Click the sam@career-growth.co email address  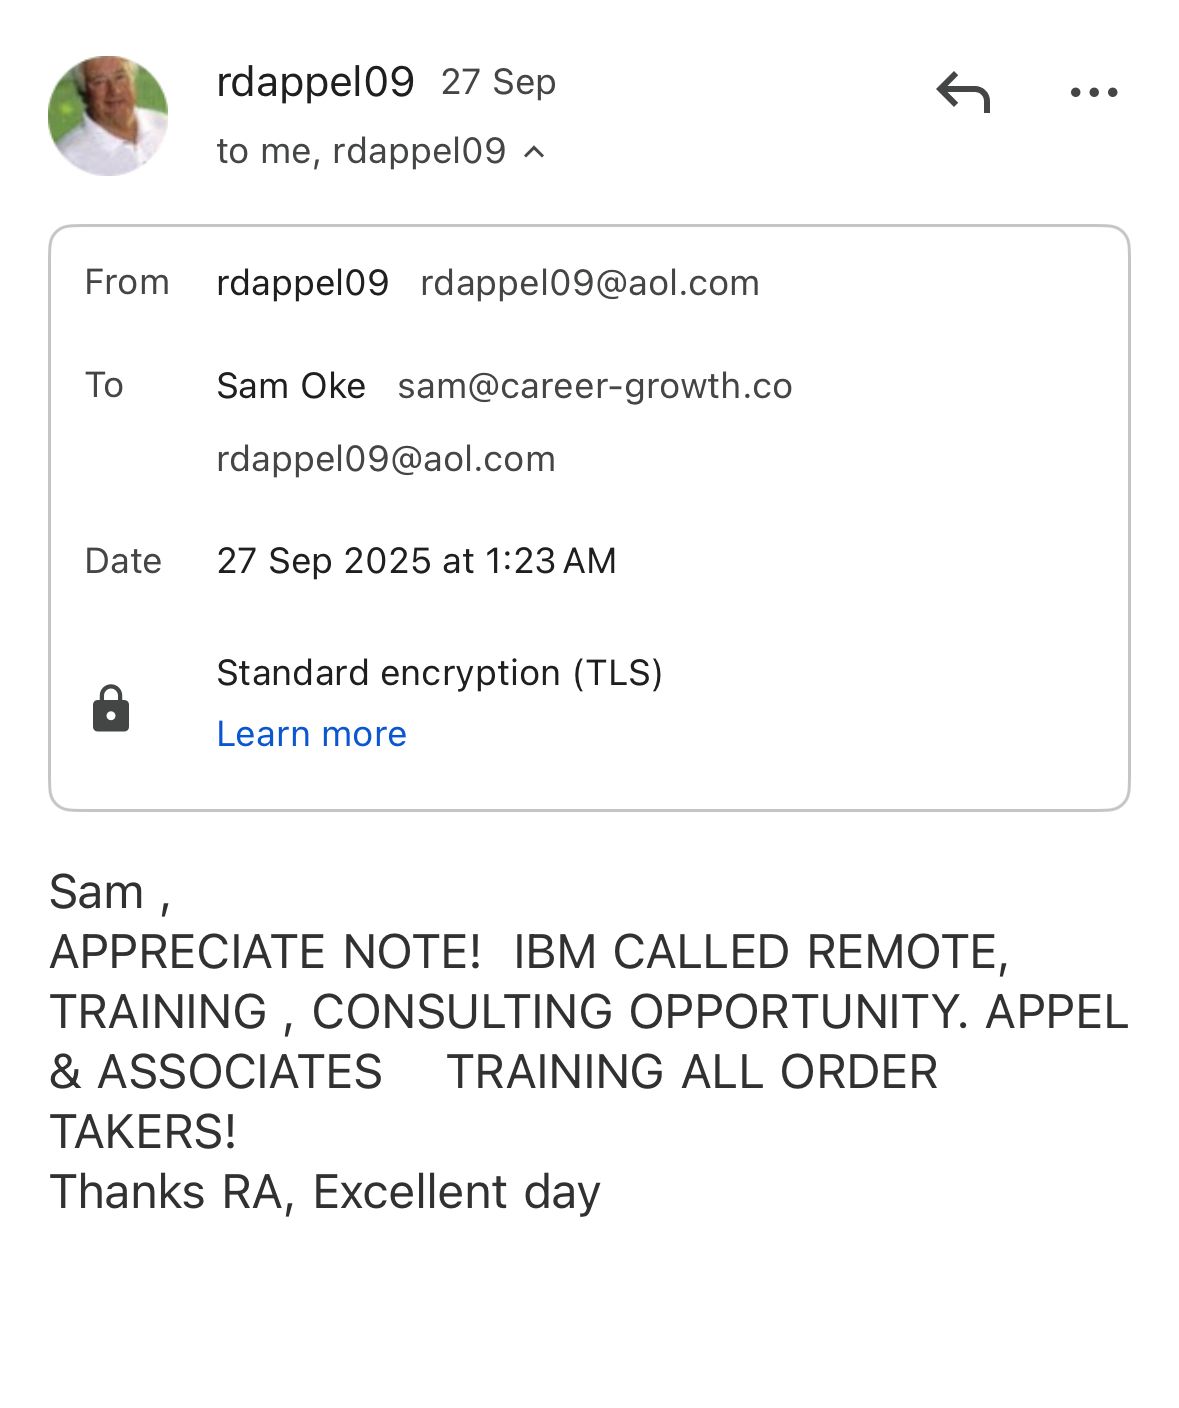[x=595, y=386]
